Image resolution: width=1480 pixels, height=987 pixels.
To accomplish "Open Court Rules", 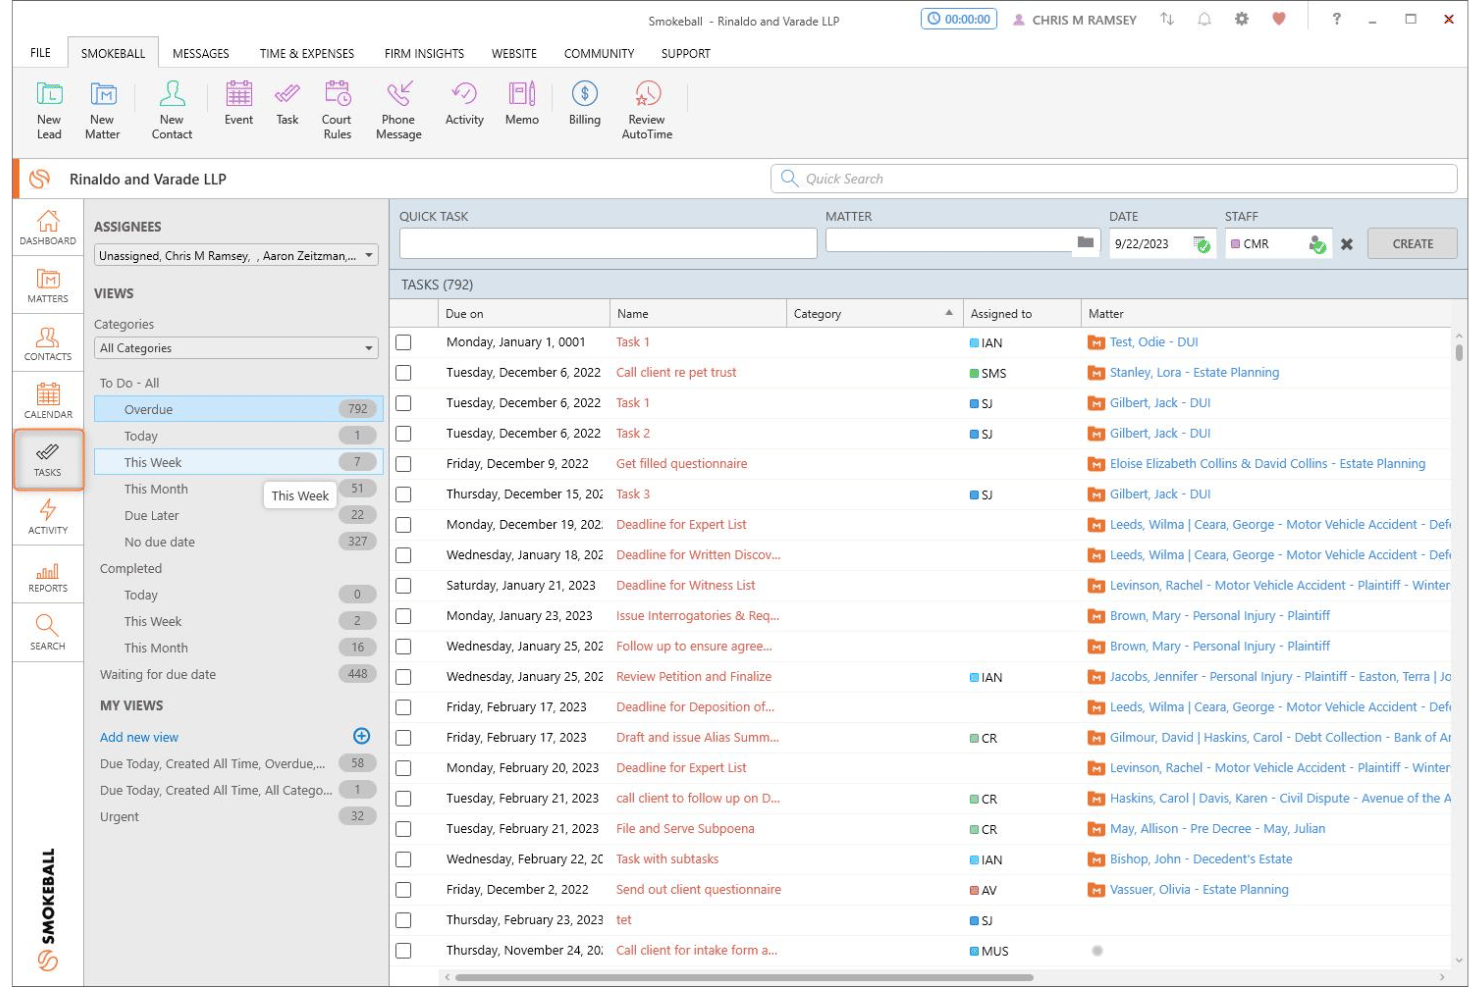I will point(337,109).
